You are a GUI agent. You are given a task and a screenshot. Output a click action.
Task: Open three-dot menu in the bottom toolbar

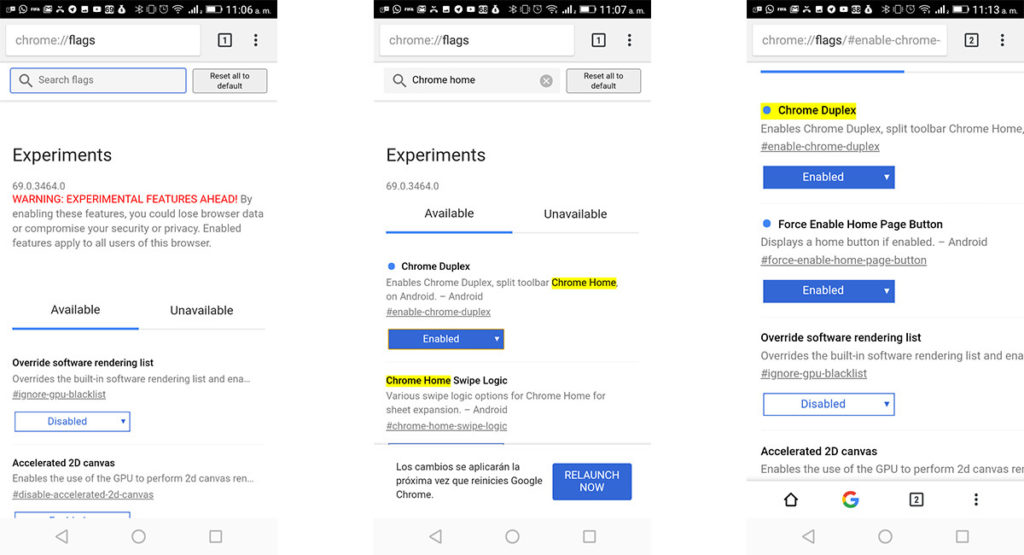click(x=976, y=500)
